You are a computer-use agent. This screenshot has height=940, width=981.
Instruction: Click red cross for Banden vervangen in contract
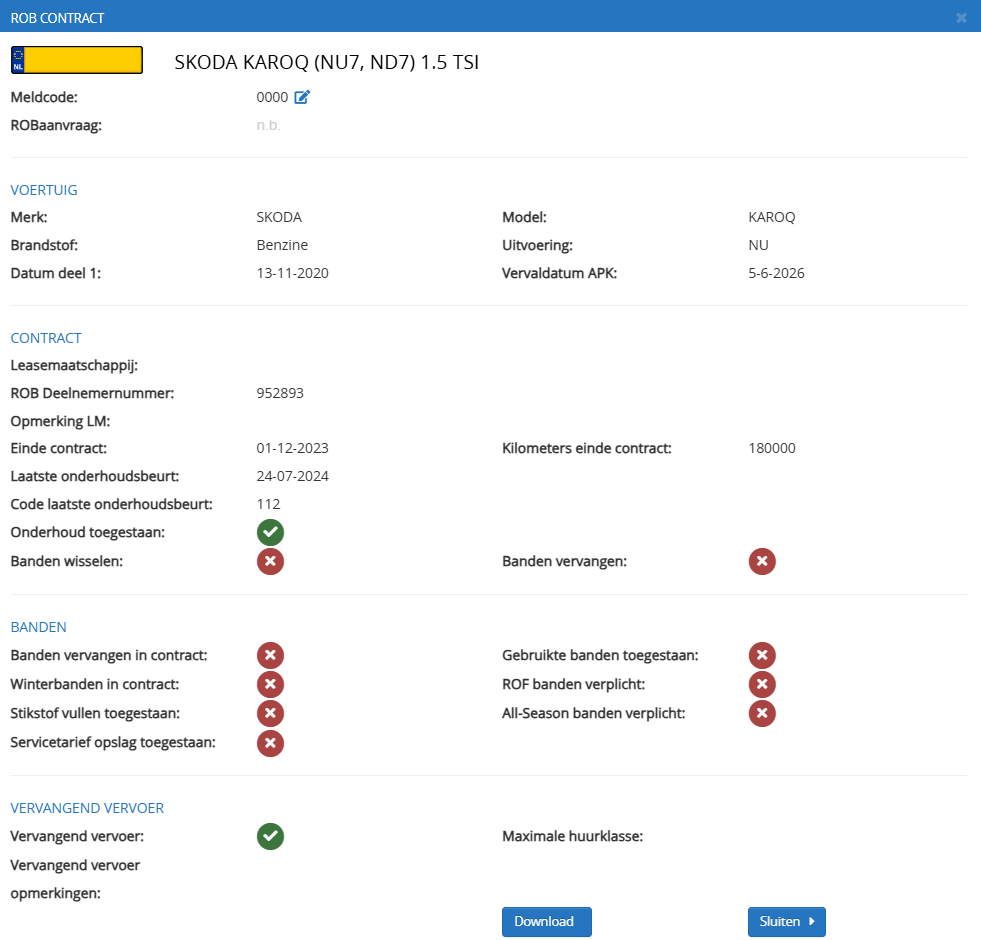click(270, 655)
